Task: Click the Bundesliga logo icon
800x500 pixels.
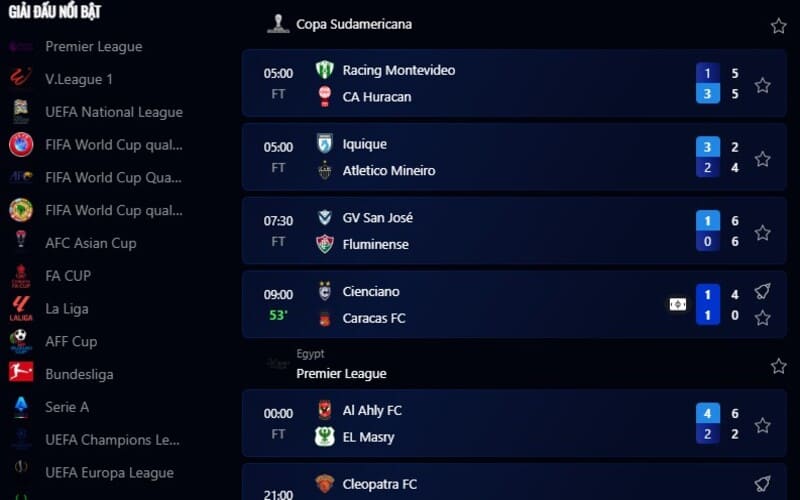Action: pyautogui.click(x=20, y=374)
